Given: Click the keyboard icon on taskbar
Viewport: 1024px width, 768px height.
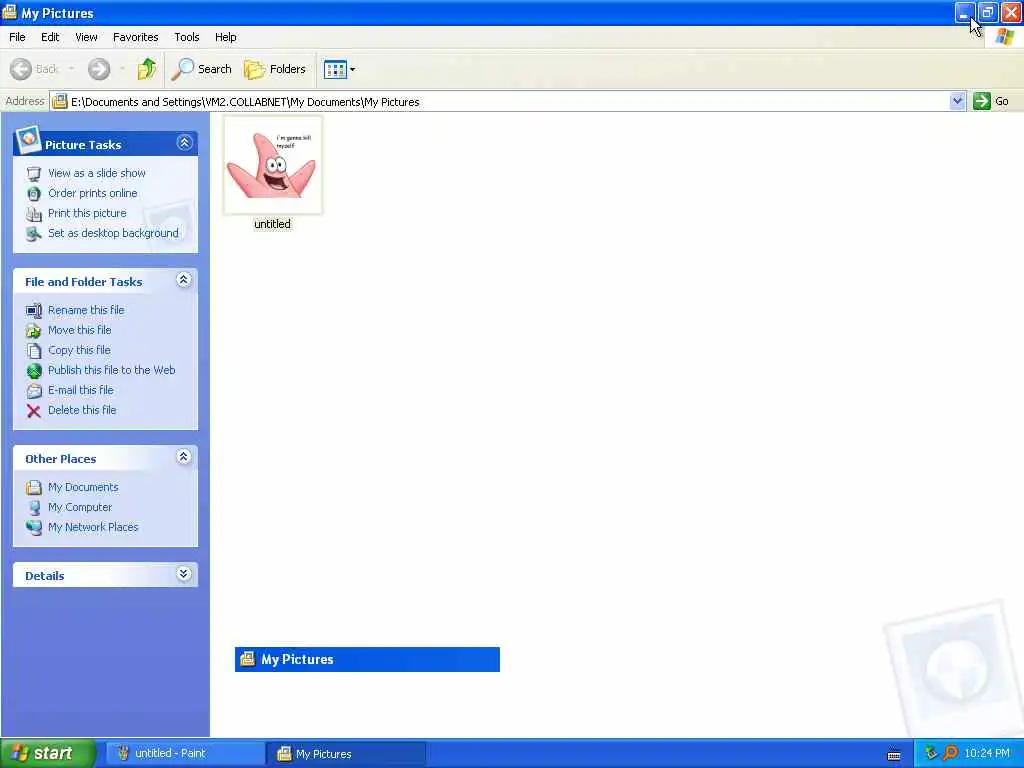Looking at the screenshot, I should click(x=894, y=755).
